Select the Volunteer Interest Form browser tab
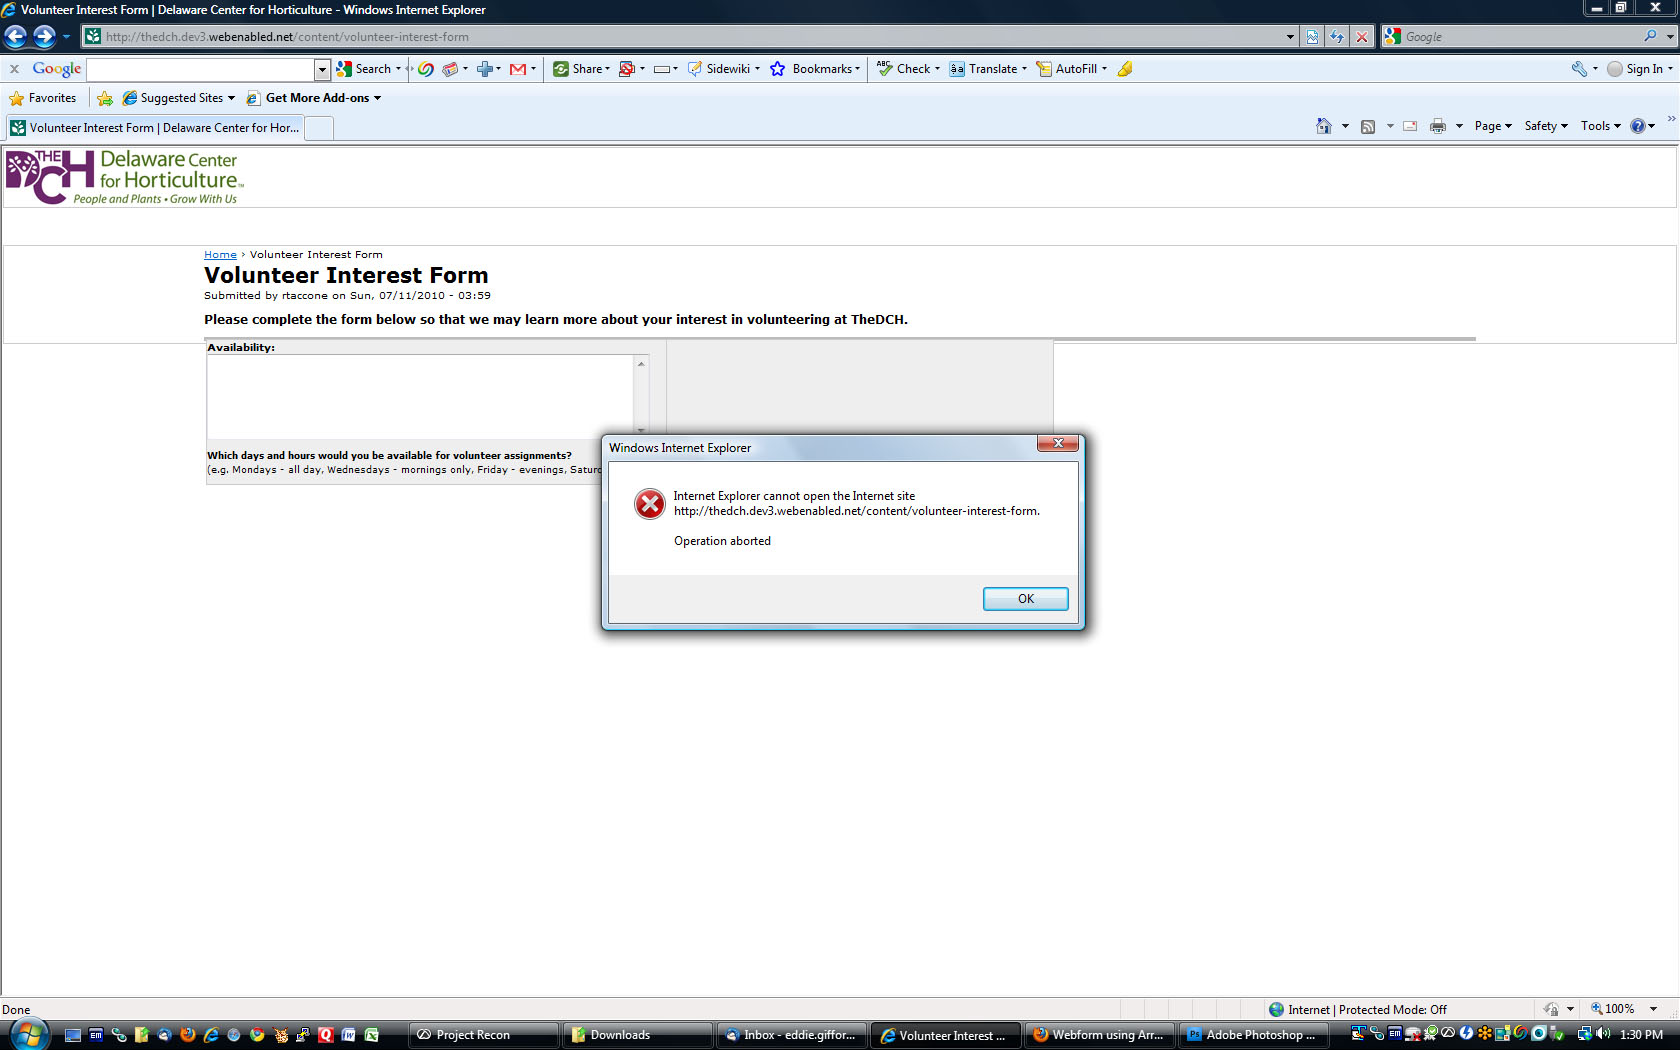This screenshot has height=1050, width=1680. point(157,127)
